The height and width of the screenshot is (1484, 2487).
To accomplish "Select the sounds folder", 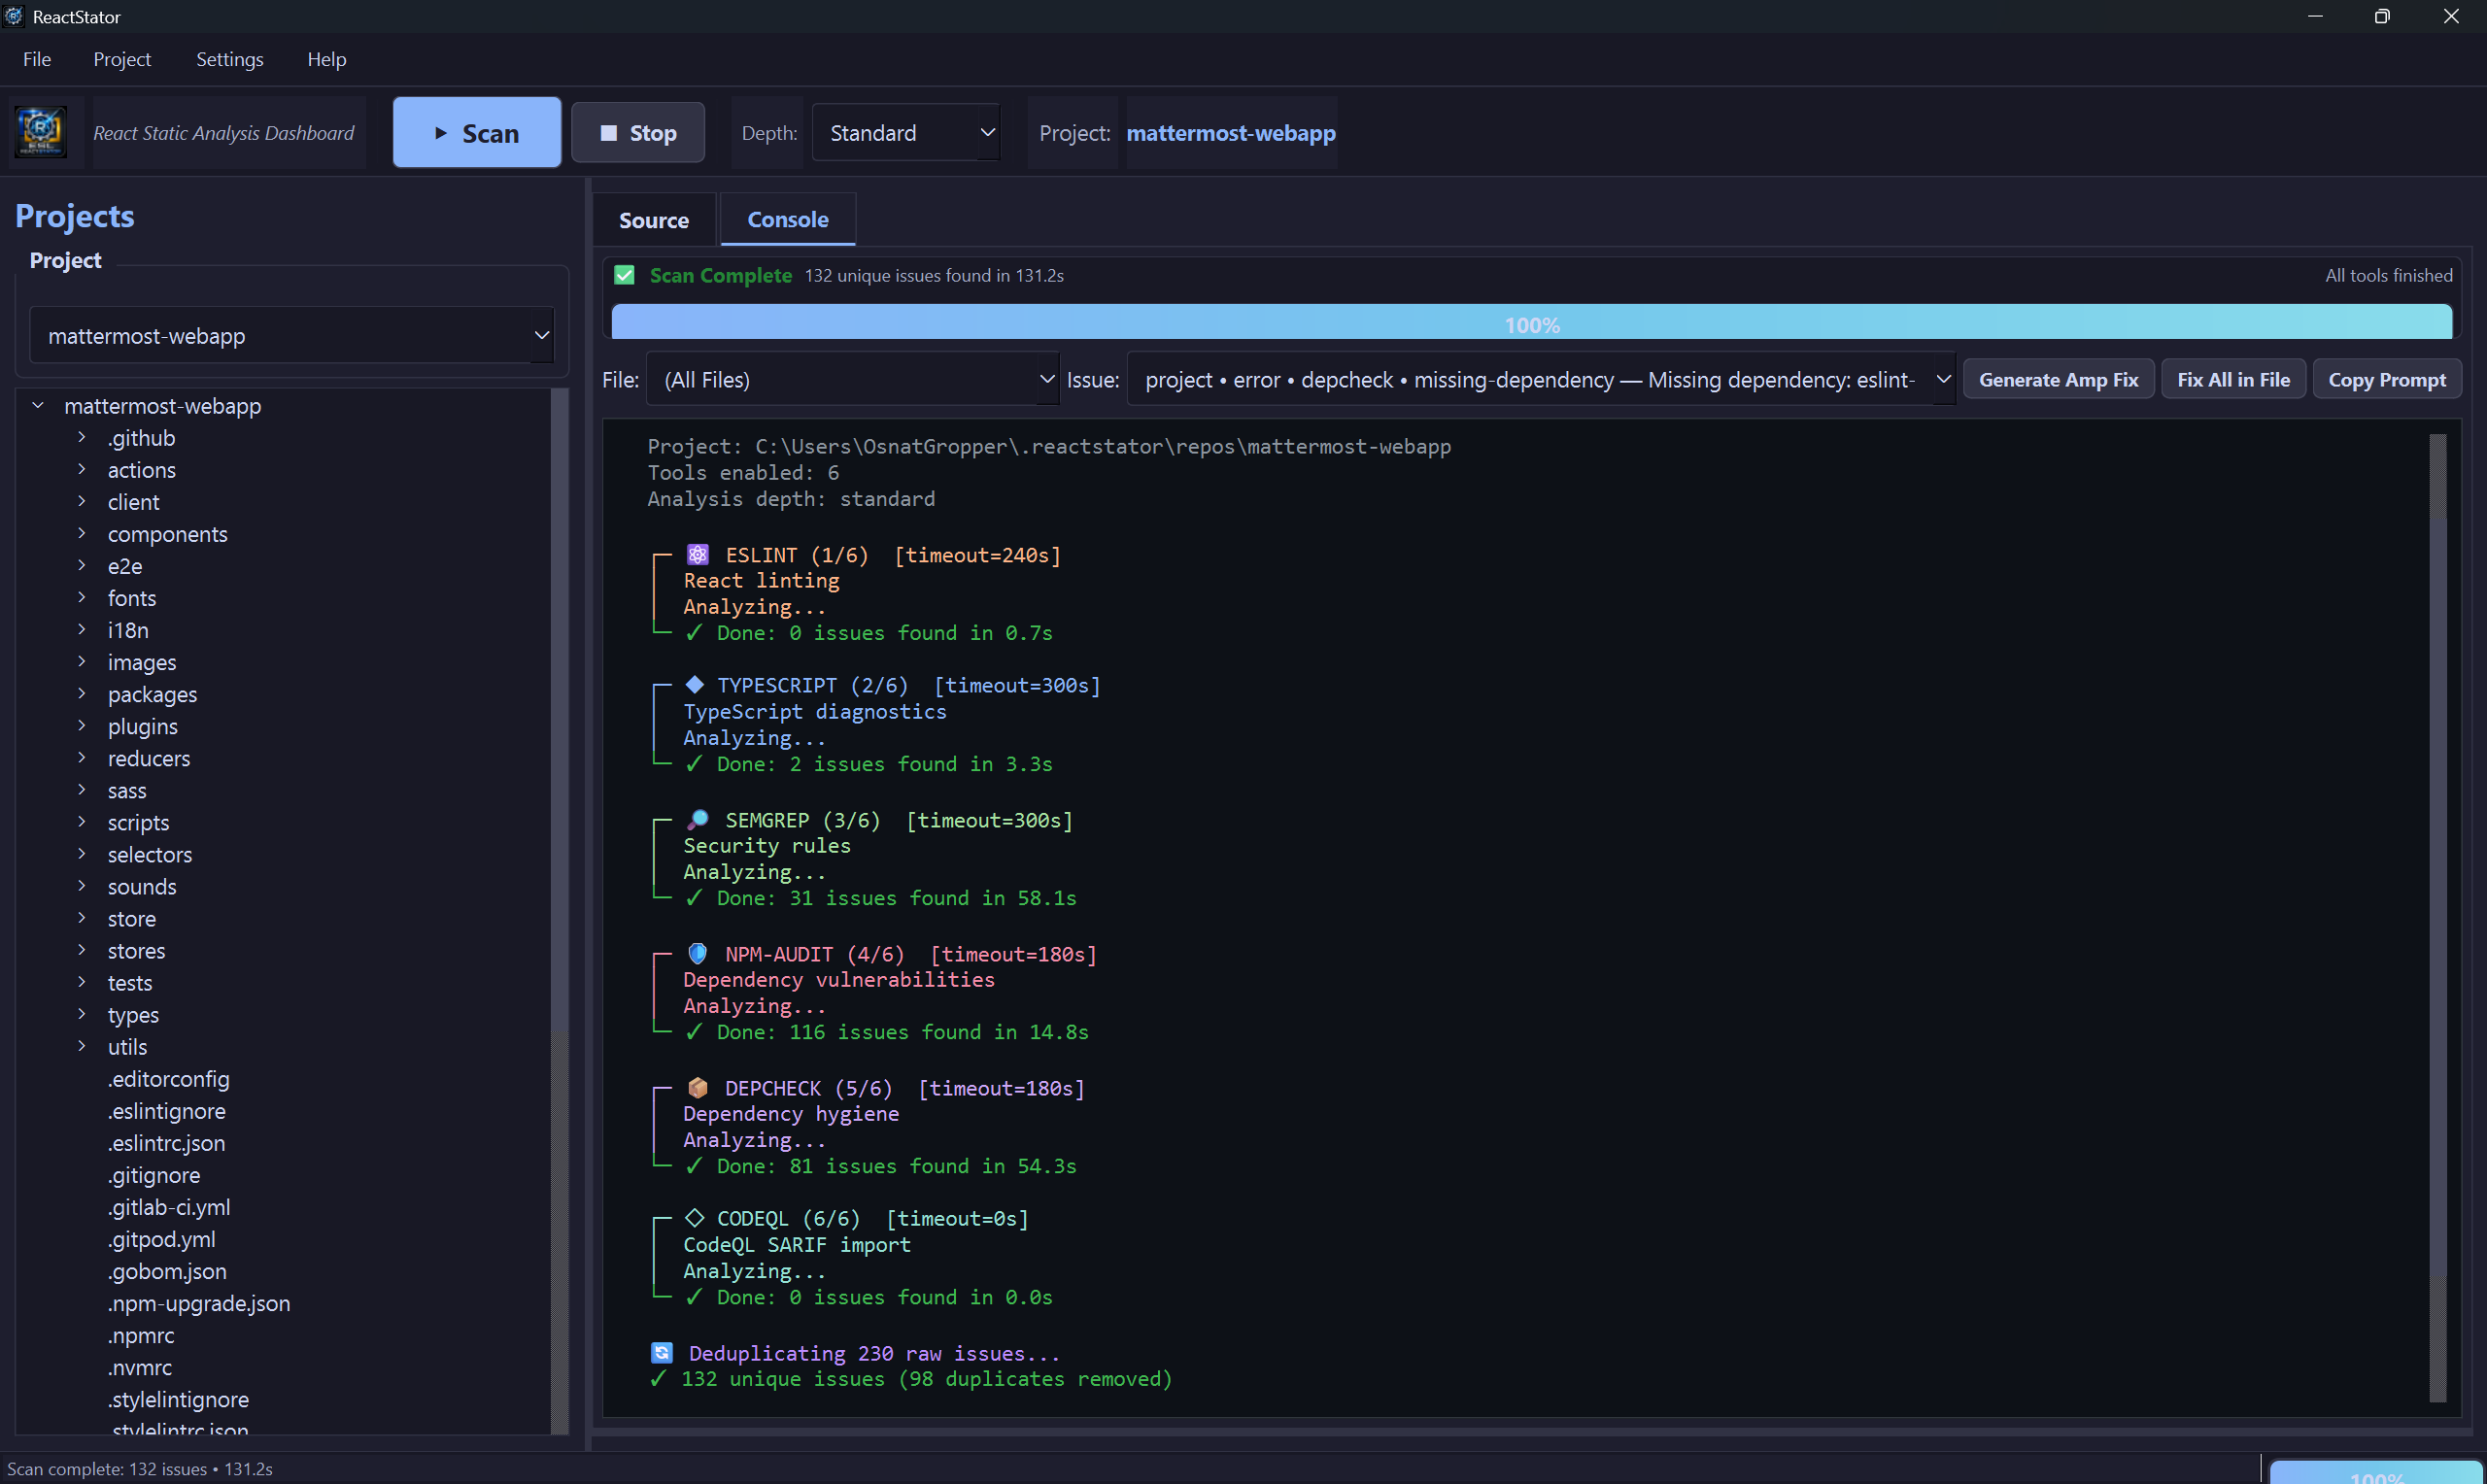I will (142, 886).
